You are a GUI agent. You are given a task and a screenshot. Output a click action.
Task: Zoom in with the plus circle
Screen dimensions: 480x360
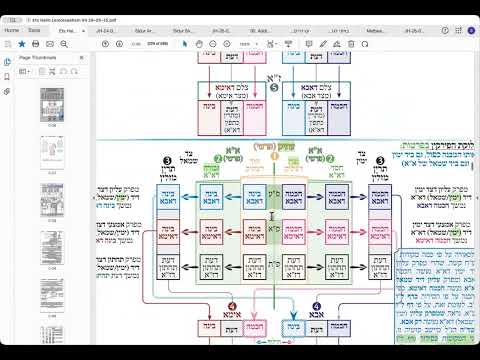tap(227, 44)
